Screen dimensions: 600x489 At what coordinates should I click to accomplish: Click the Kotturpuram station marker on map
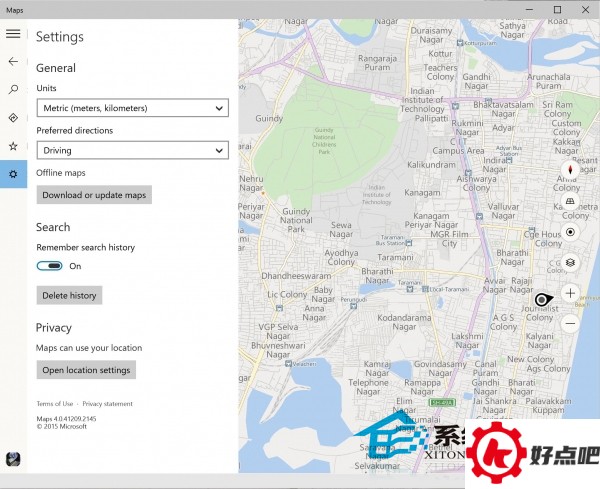[x=460, y=43]
